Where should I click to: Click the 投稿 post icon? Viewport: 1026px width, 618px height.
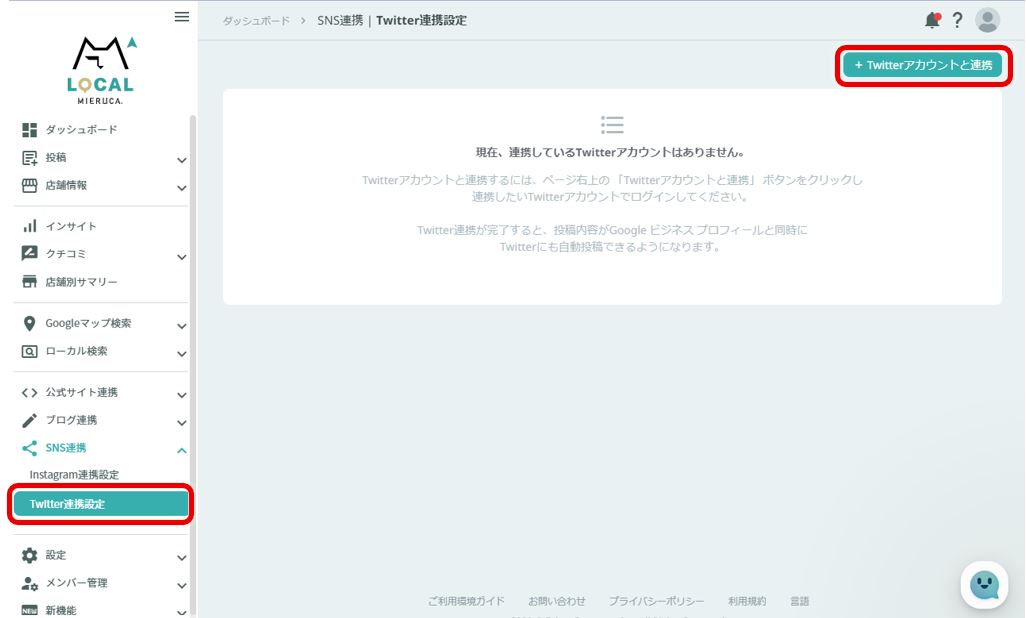pos(29,158)
